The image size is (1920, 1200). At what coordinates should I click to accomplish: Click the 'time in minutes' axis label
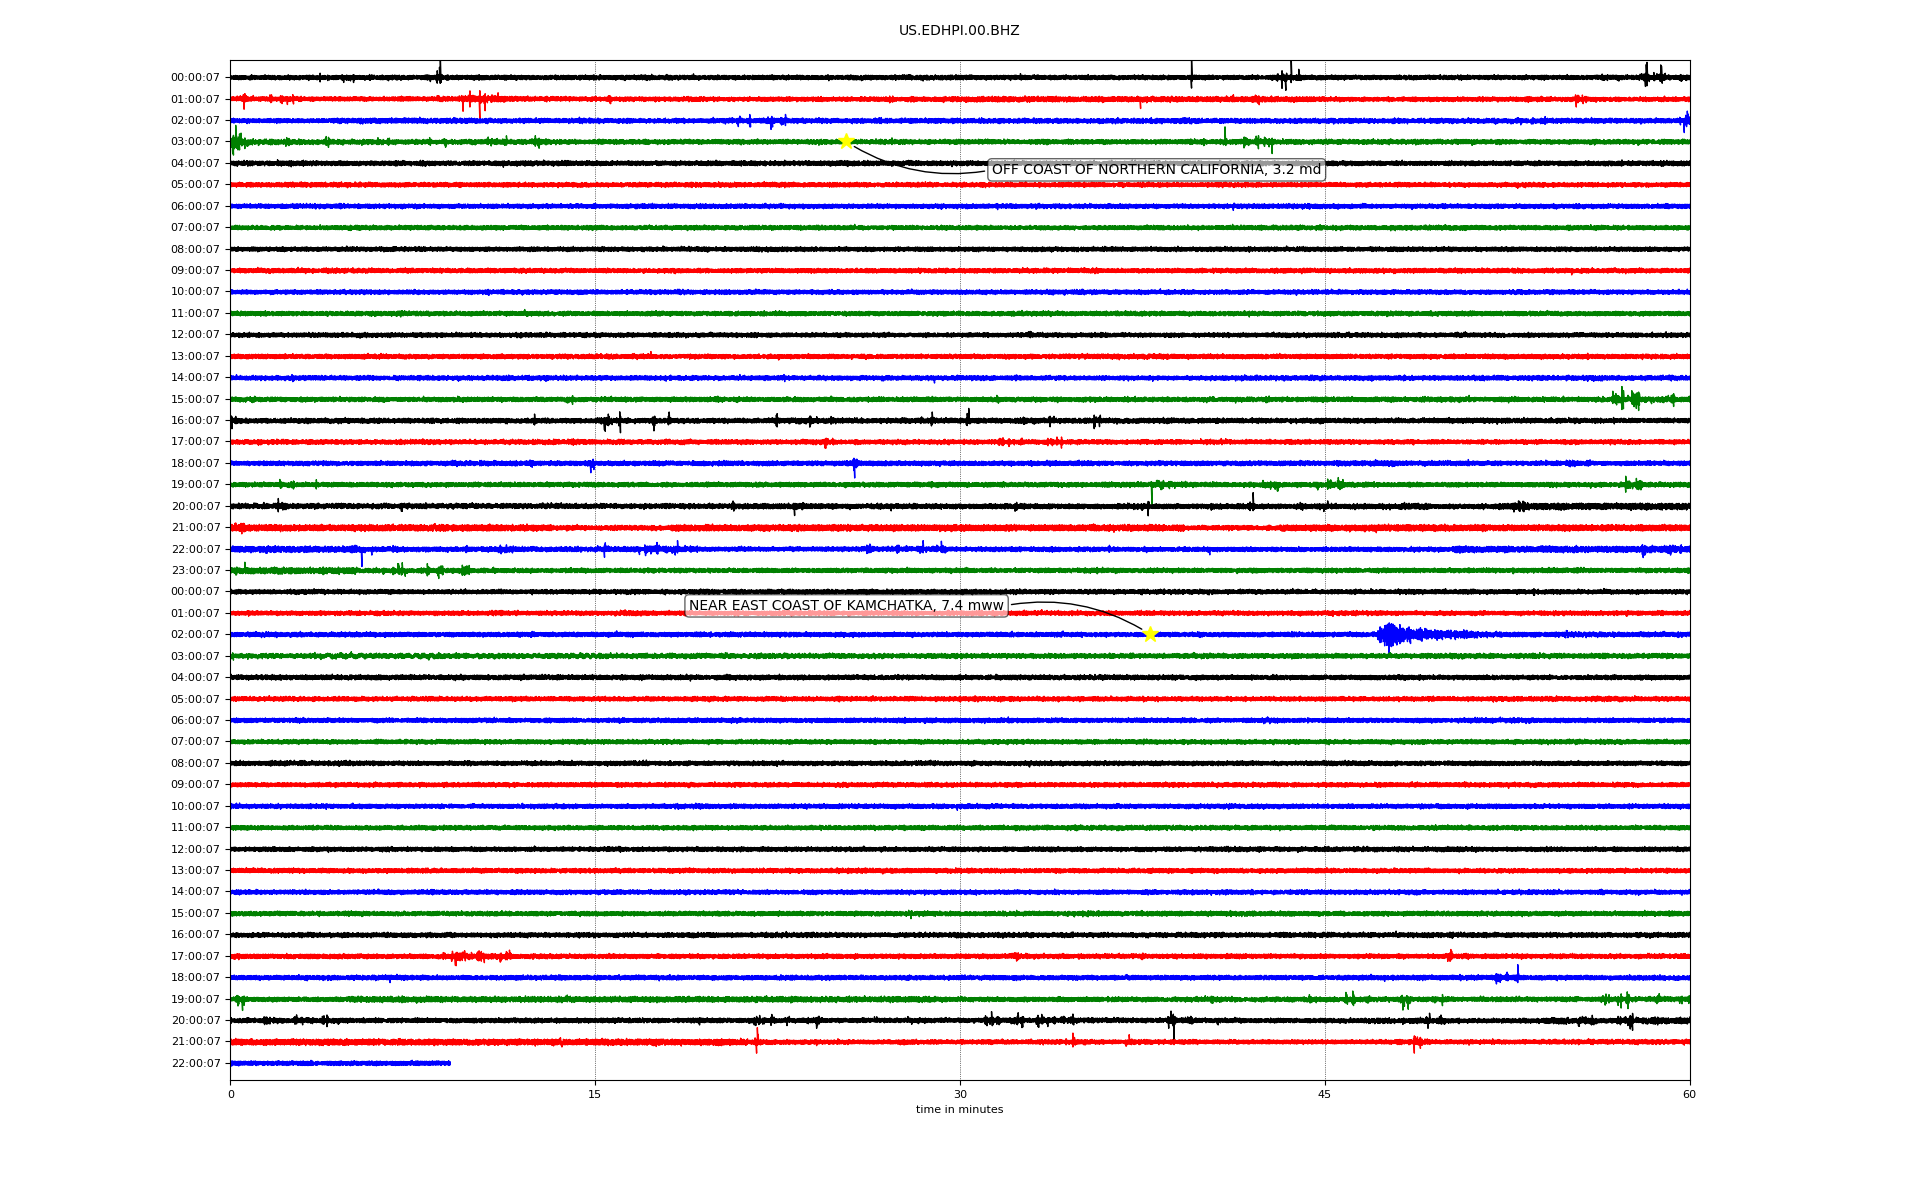tap(959, 1110)
